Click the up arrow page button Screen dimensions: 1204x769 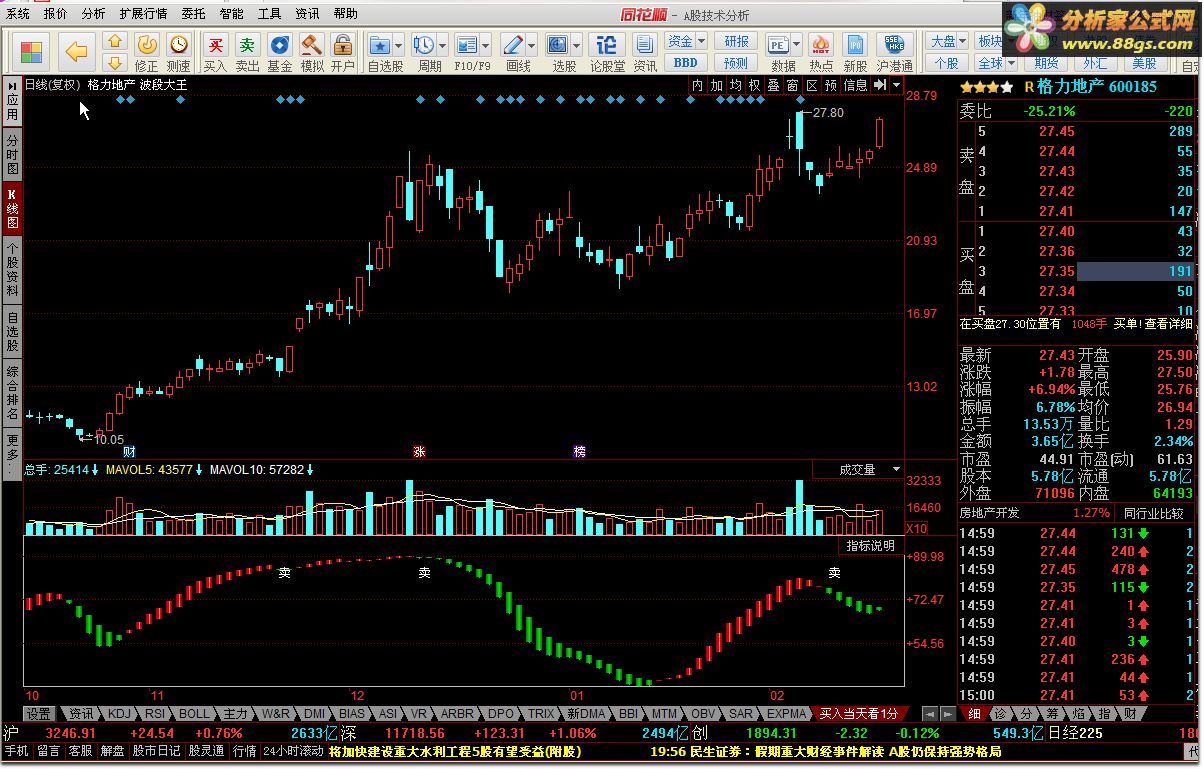[115, 41]
